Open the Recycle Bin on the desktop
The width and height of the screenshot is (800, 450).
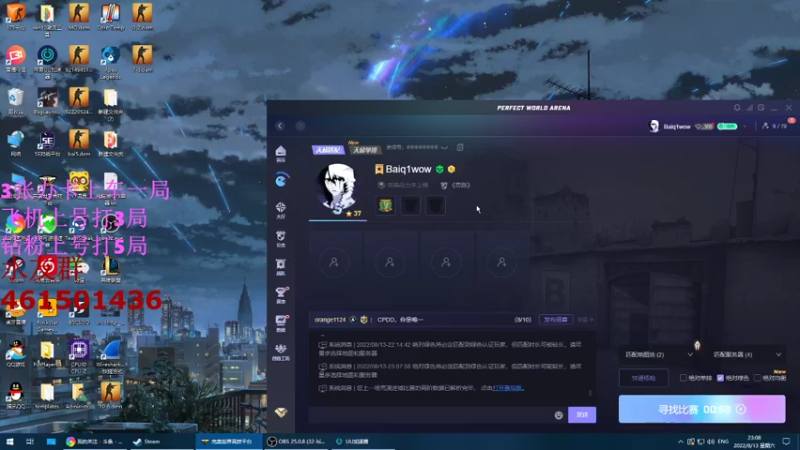tap(15, 101)
